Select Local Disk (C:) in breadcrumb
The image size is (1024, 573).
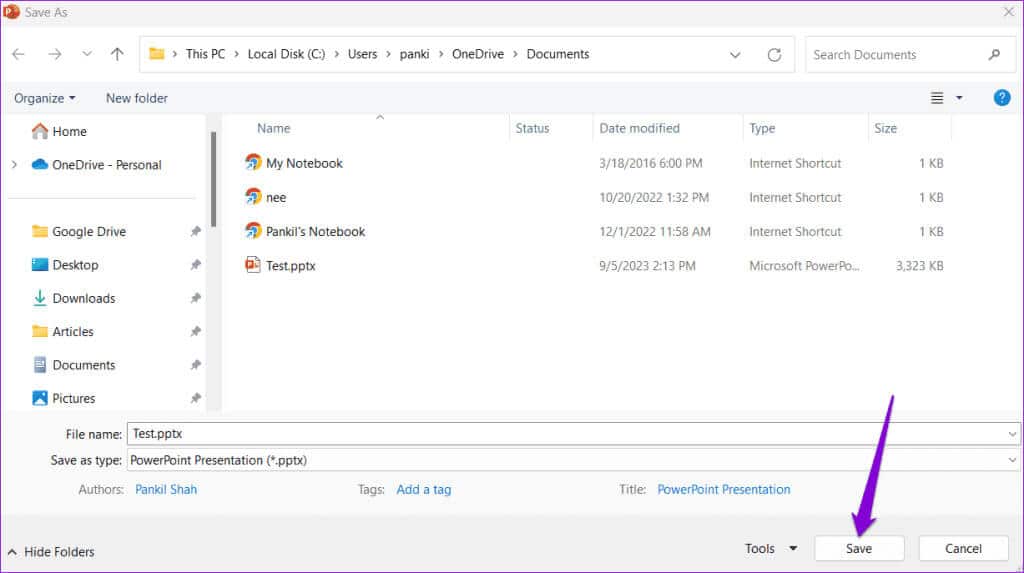286,54
